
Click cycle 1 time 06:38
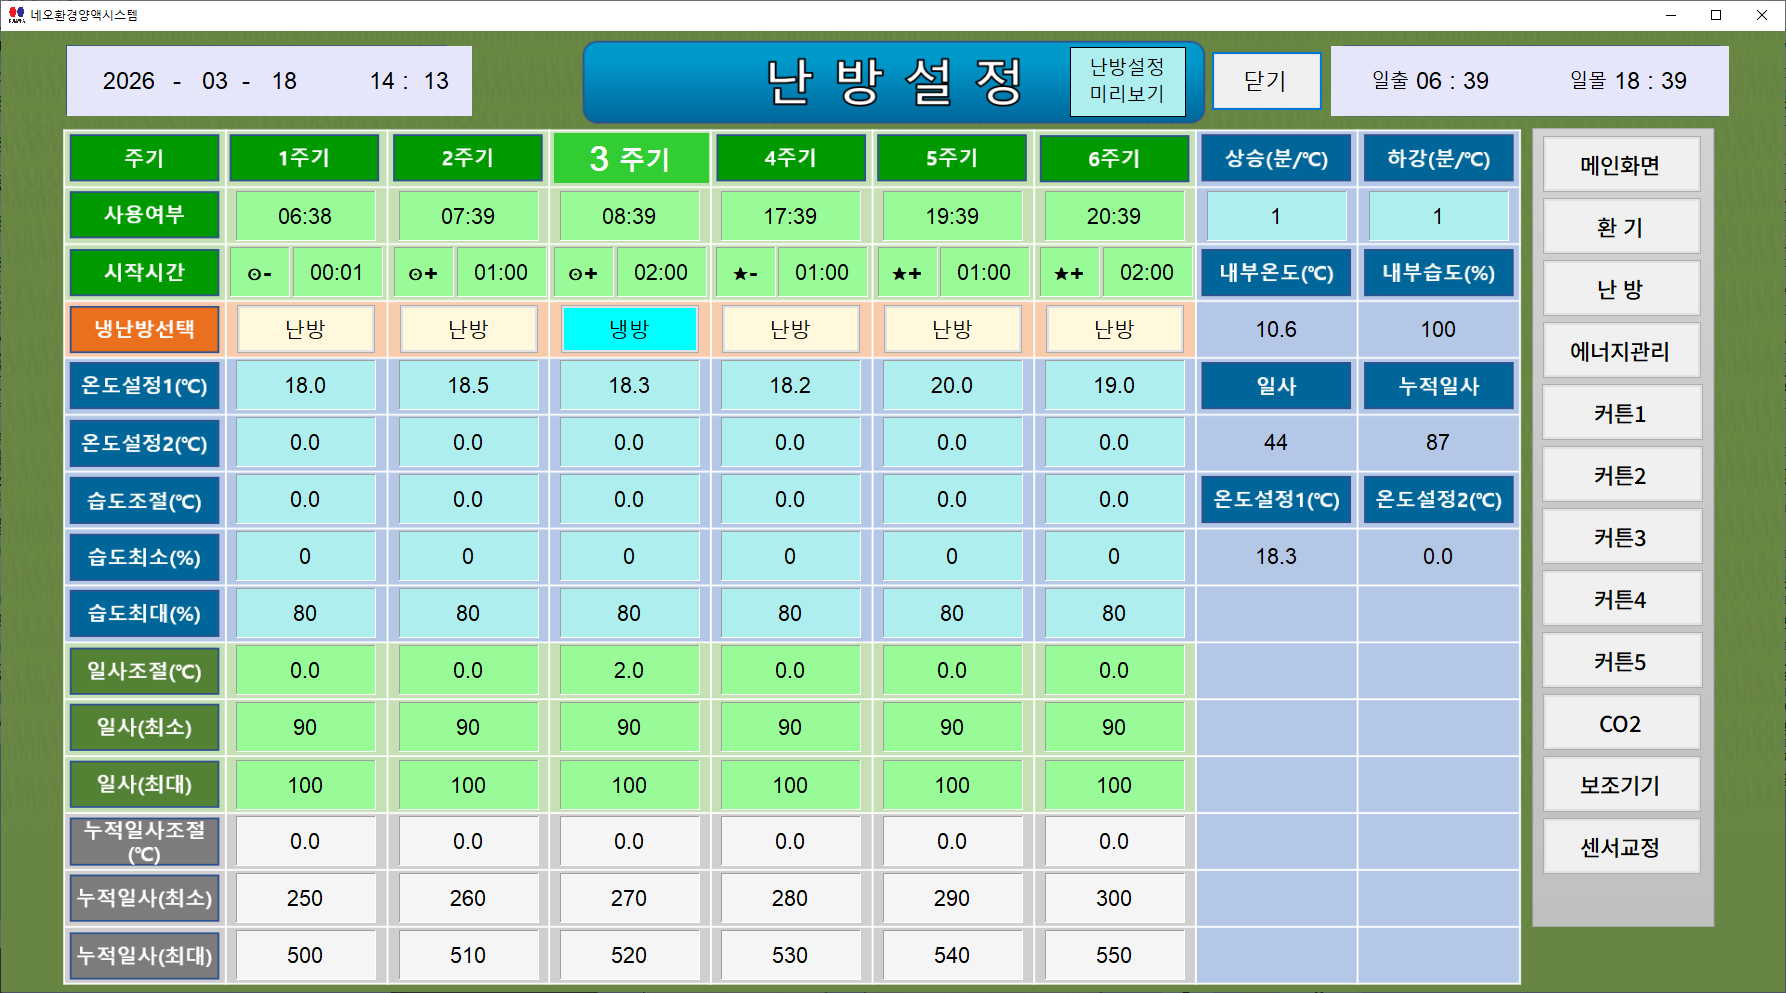(x=305, y=216)
